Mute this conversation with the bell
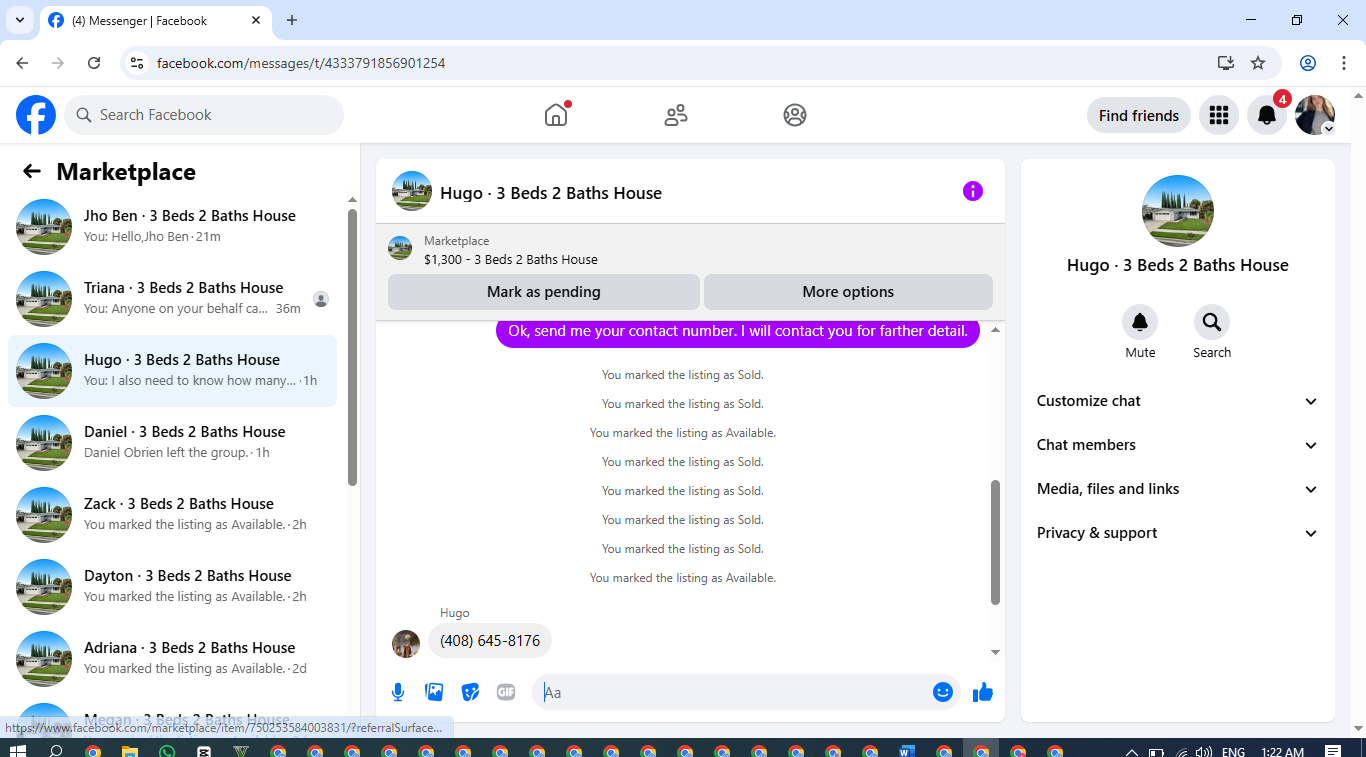1366x757 pixels. coord(1140,322)
